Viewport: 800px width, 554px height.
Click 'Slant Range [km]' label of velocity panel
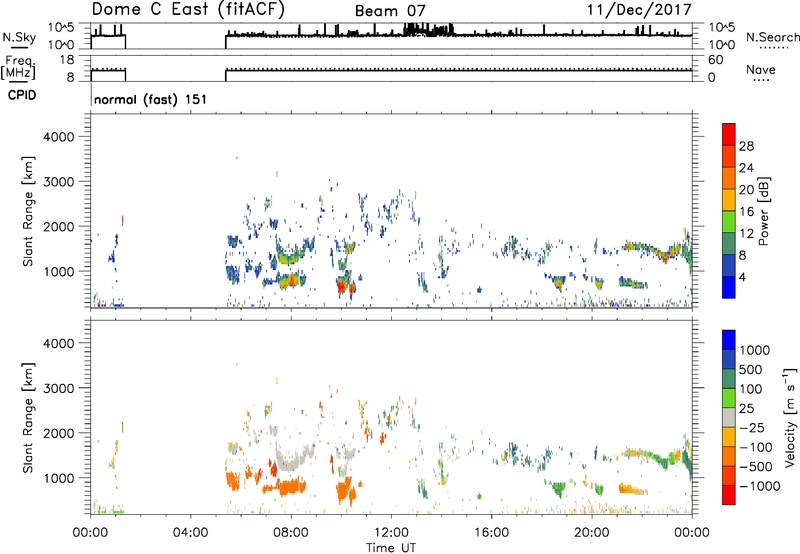click(x=28, y=418)
